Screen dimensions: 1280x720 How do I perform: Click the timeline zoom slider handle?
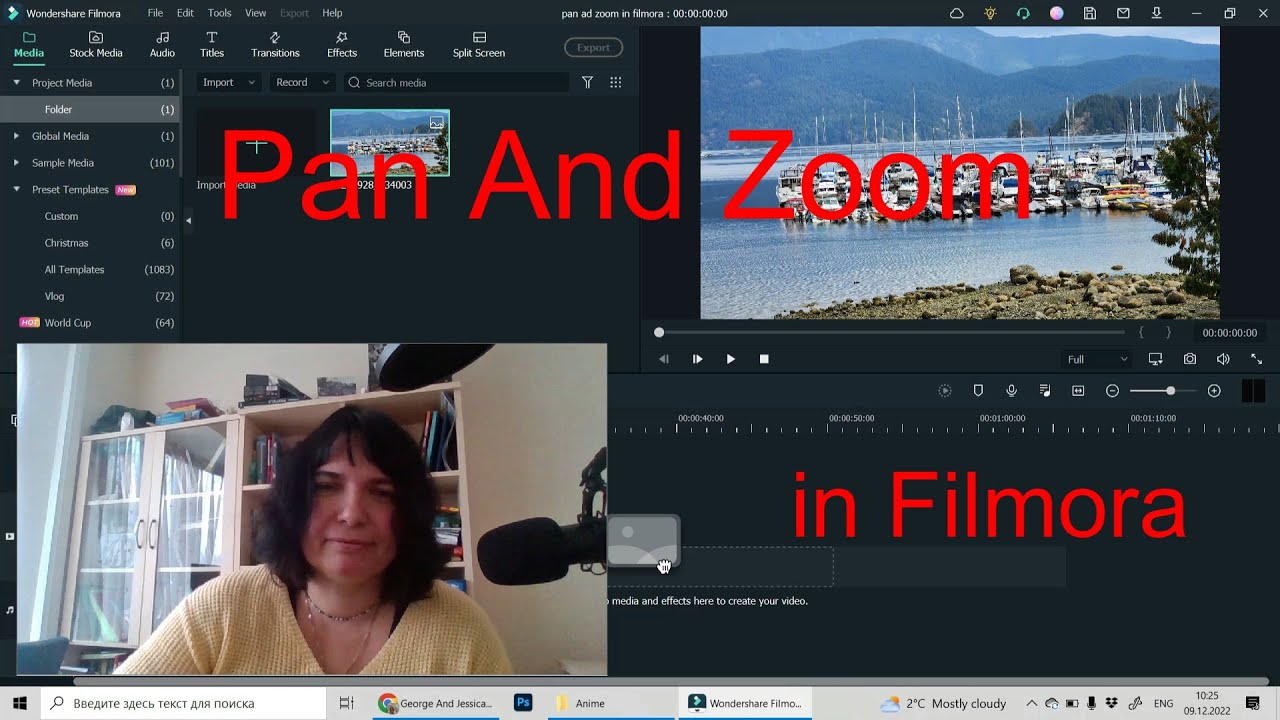coord(1171,391)
